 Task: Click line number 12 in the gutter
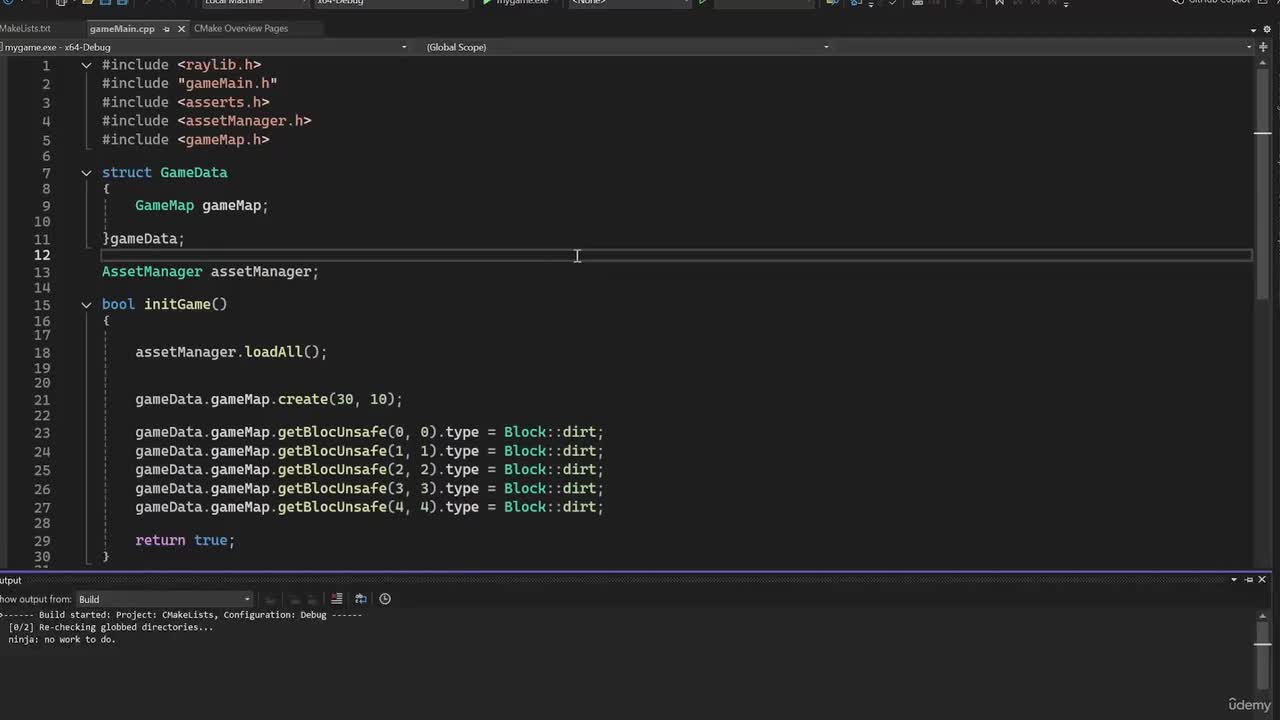[x=42, y=255]
